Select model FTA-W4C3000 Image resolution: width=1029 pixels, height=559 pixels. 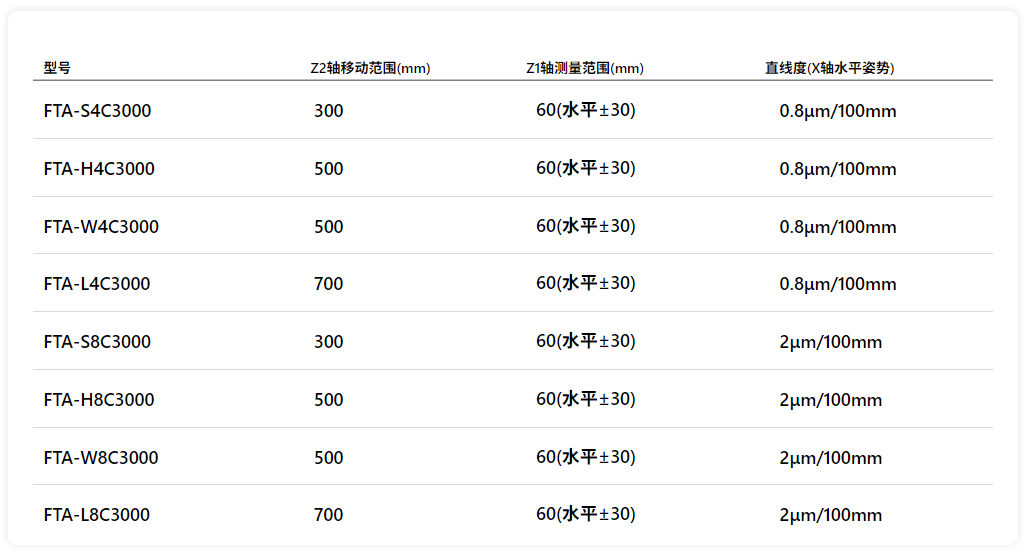tap(101, 227)
